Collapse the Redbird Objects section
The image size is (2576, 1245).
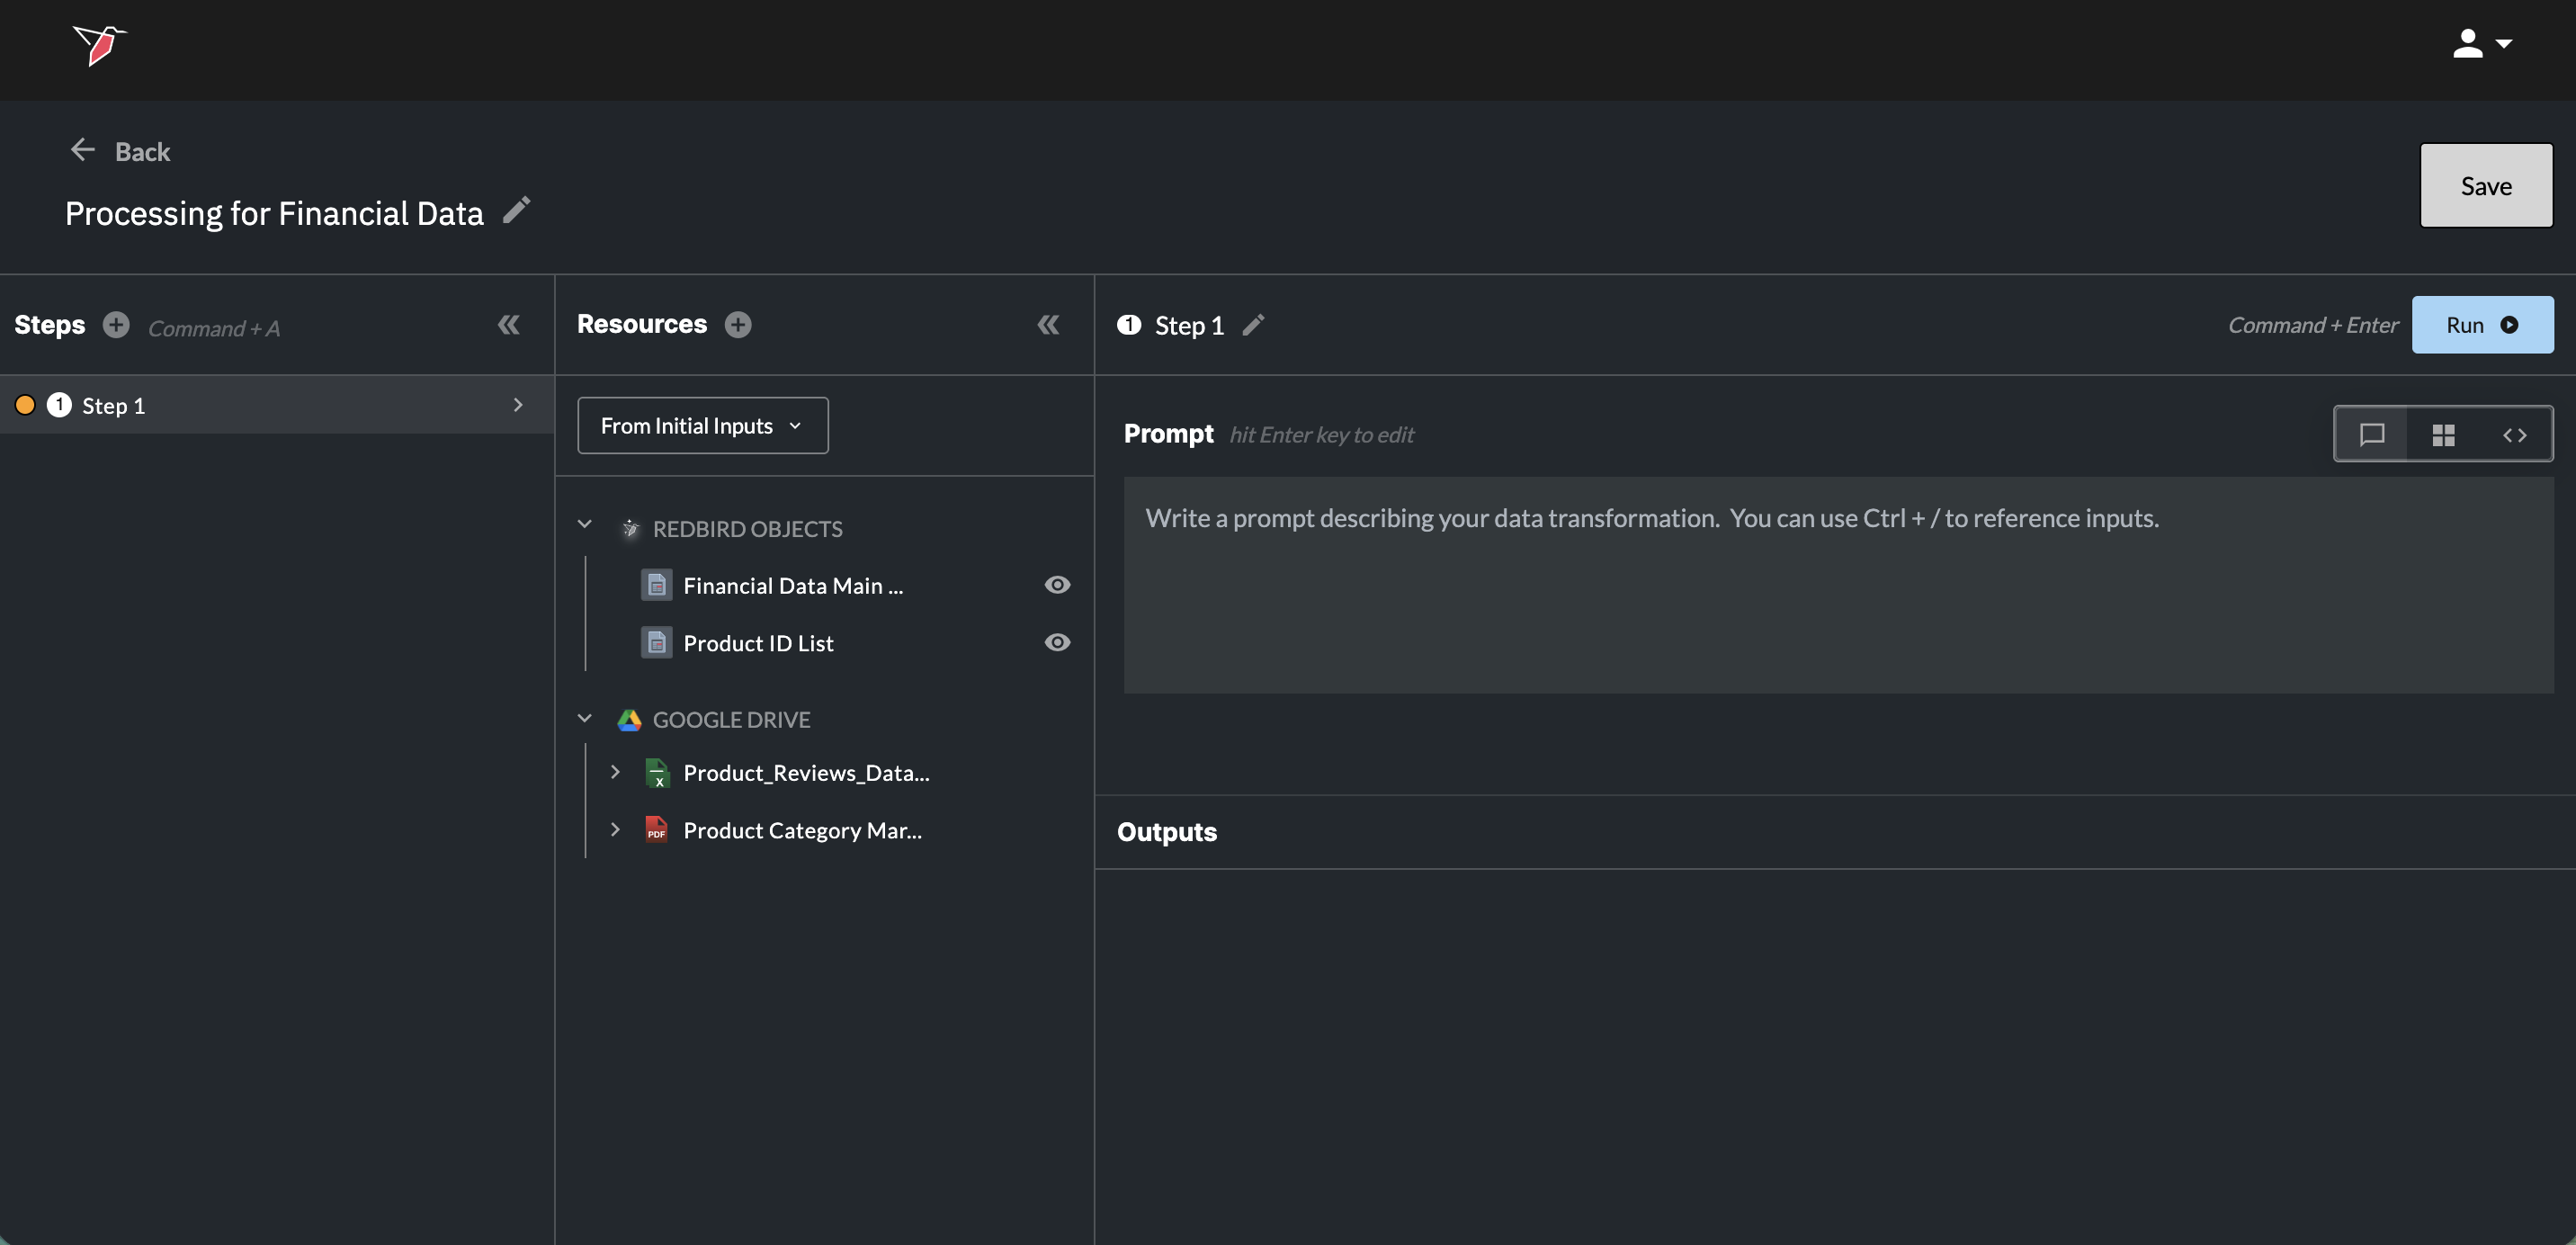(585, 525)
